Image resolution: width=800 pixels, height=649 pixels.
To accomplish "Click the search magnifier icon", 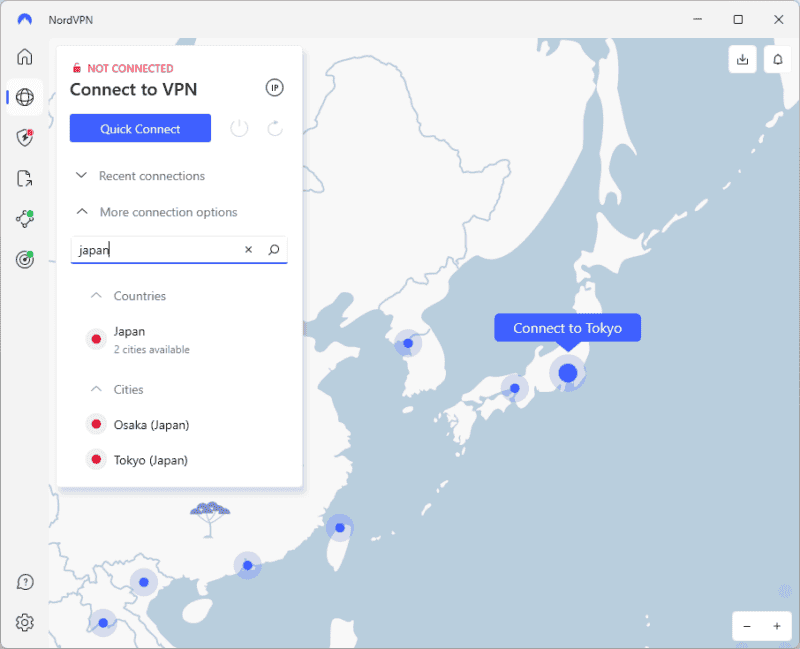I will [274, 249].
